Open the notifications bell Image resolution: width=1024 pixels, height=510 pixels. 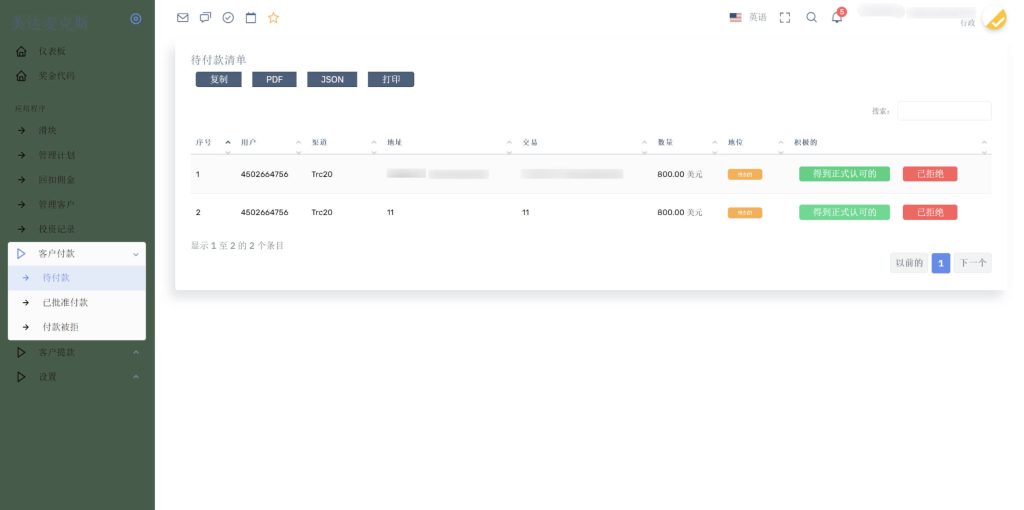(837, 17)
